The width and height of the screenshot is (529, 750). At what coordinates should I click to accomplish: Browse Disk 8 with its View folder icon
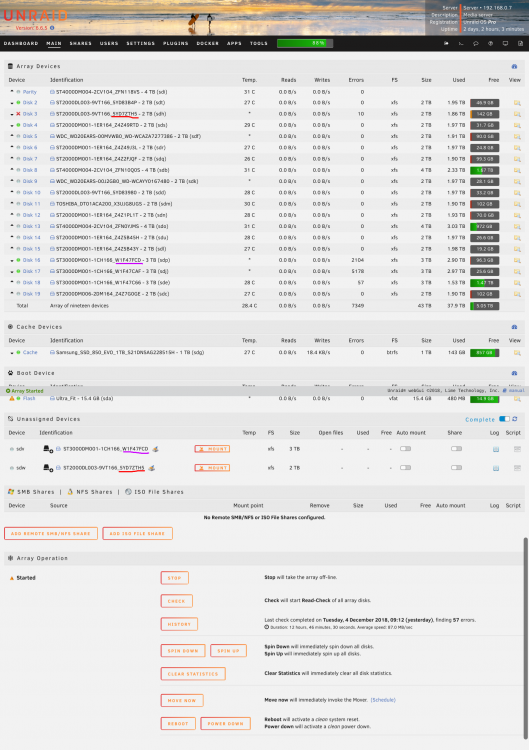point(517,170)
